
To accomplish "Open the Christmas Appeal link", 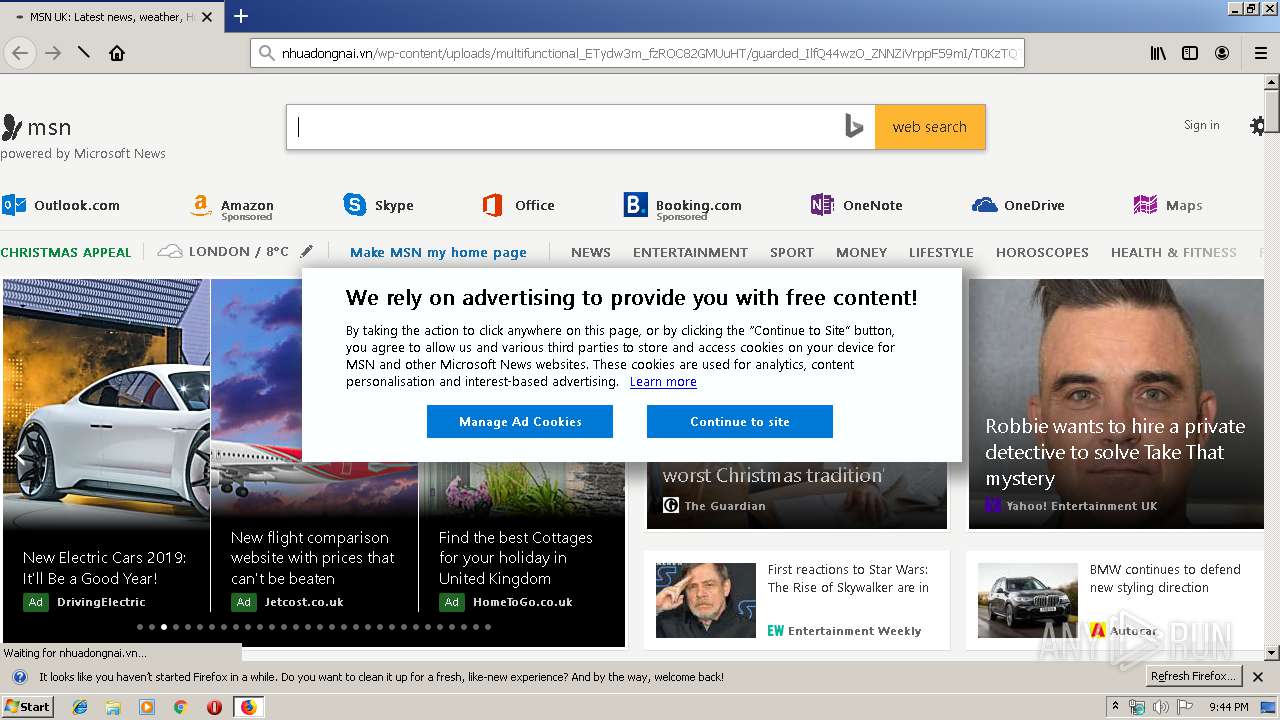I will (x=66, y=252).
